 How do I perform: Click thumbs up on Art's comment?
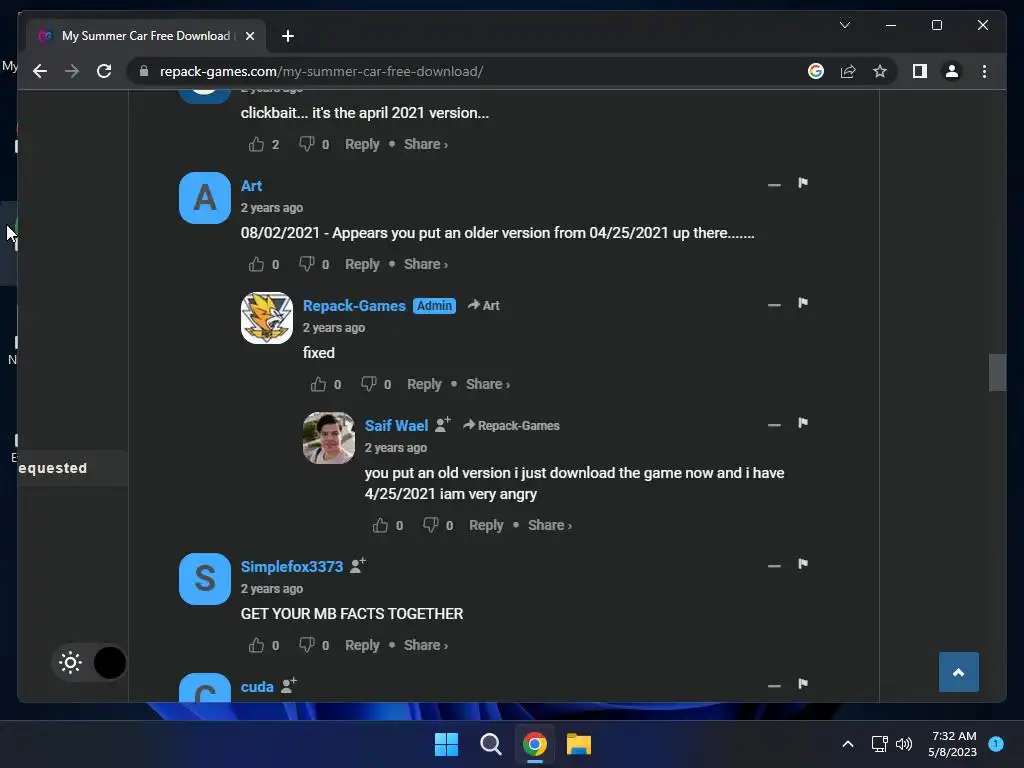click(256, 264)
